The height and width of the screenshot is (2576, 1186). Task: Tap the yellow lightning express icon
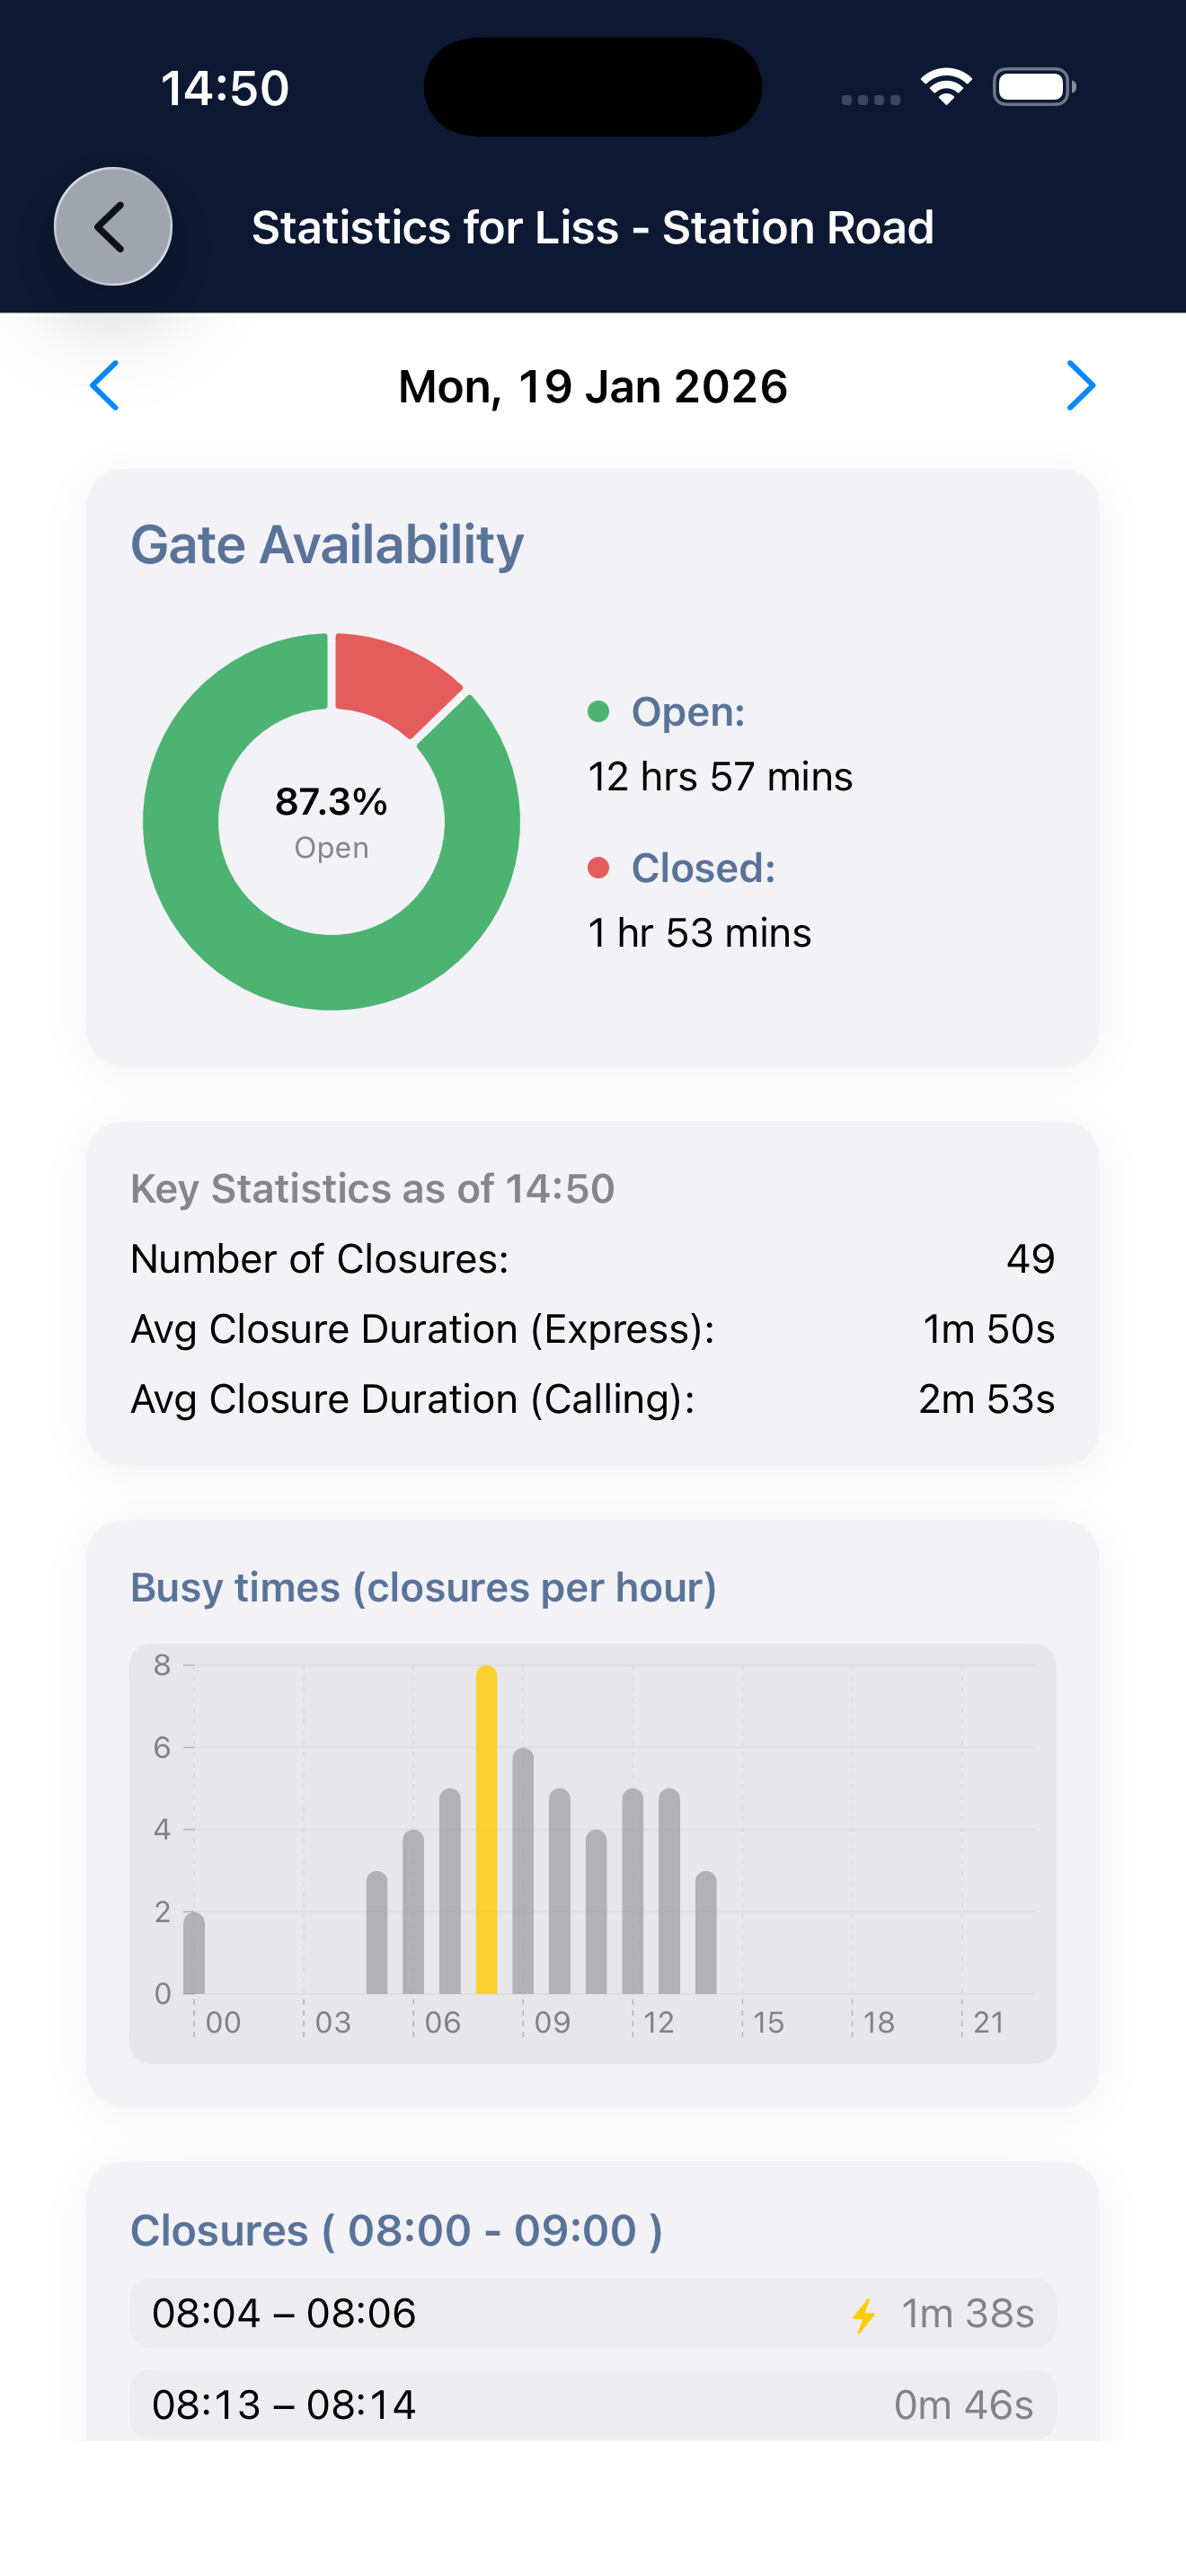(x=864, y=2315)
